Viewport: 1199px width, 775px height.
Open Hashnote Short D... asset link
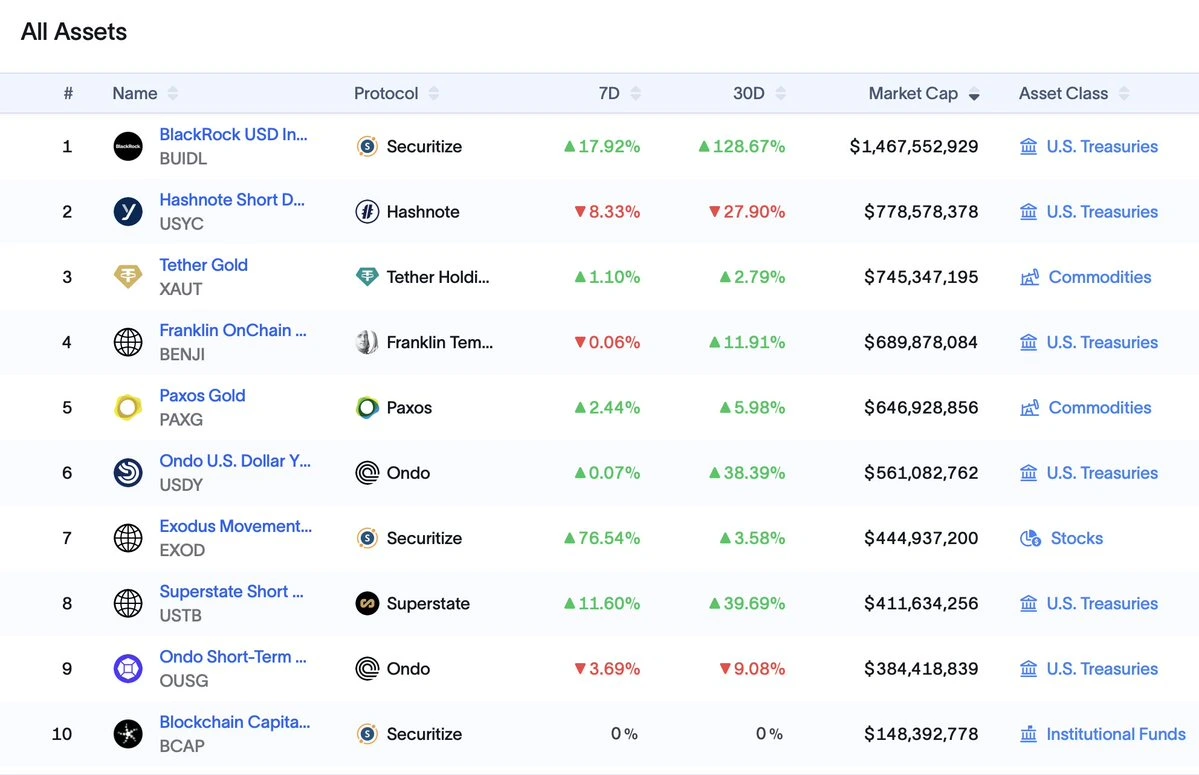tap(232, 199)
